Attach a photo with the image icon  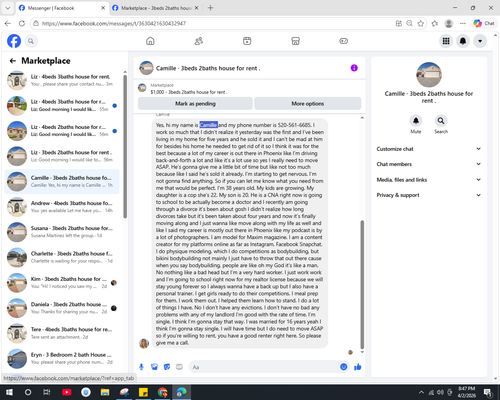(154, 367)
